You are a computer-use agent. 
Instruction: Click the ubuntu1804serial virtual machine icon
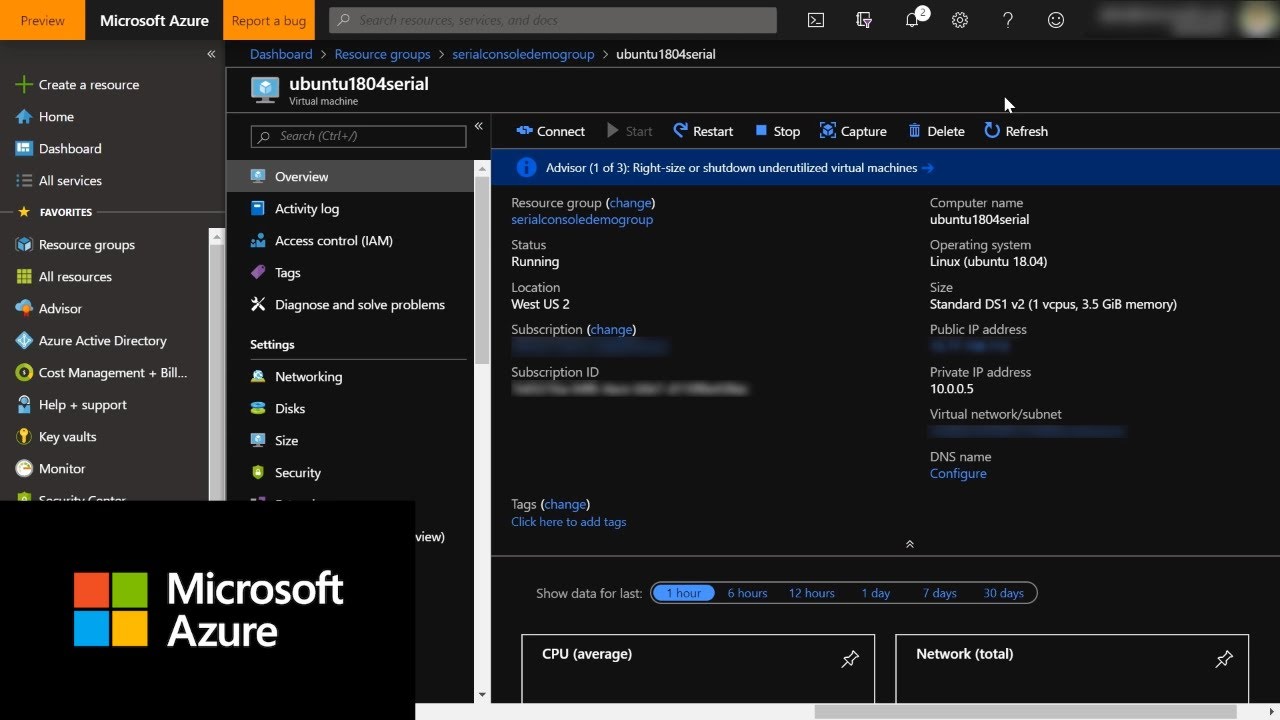tap(265, 90)
